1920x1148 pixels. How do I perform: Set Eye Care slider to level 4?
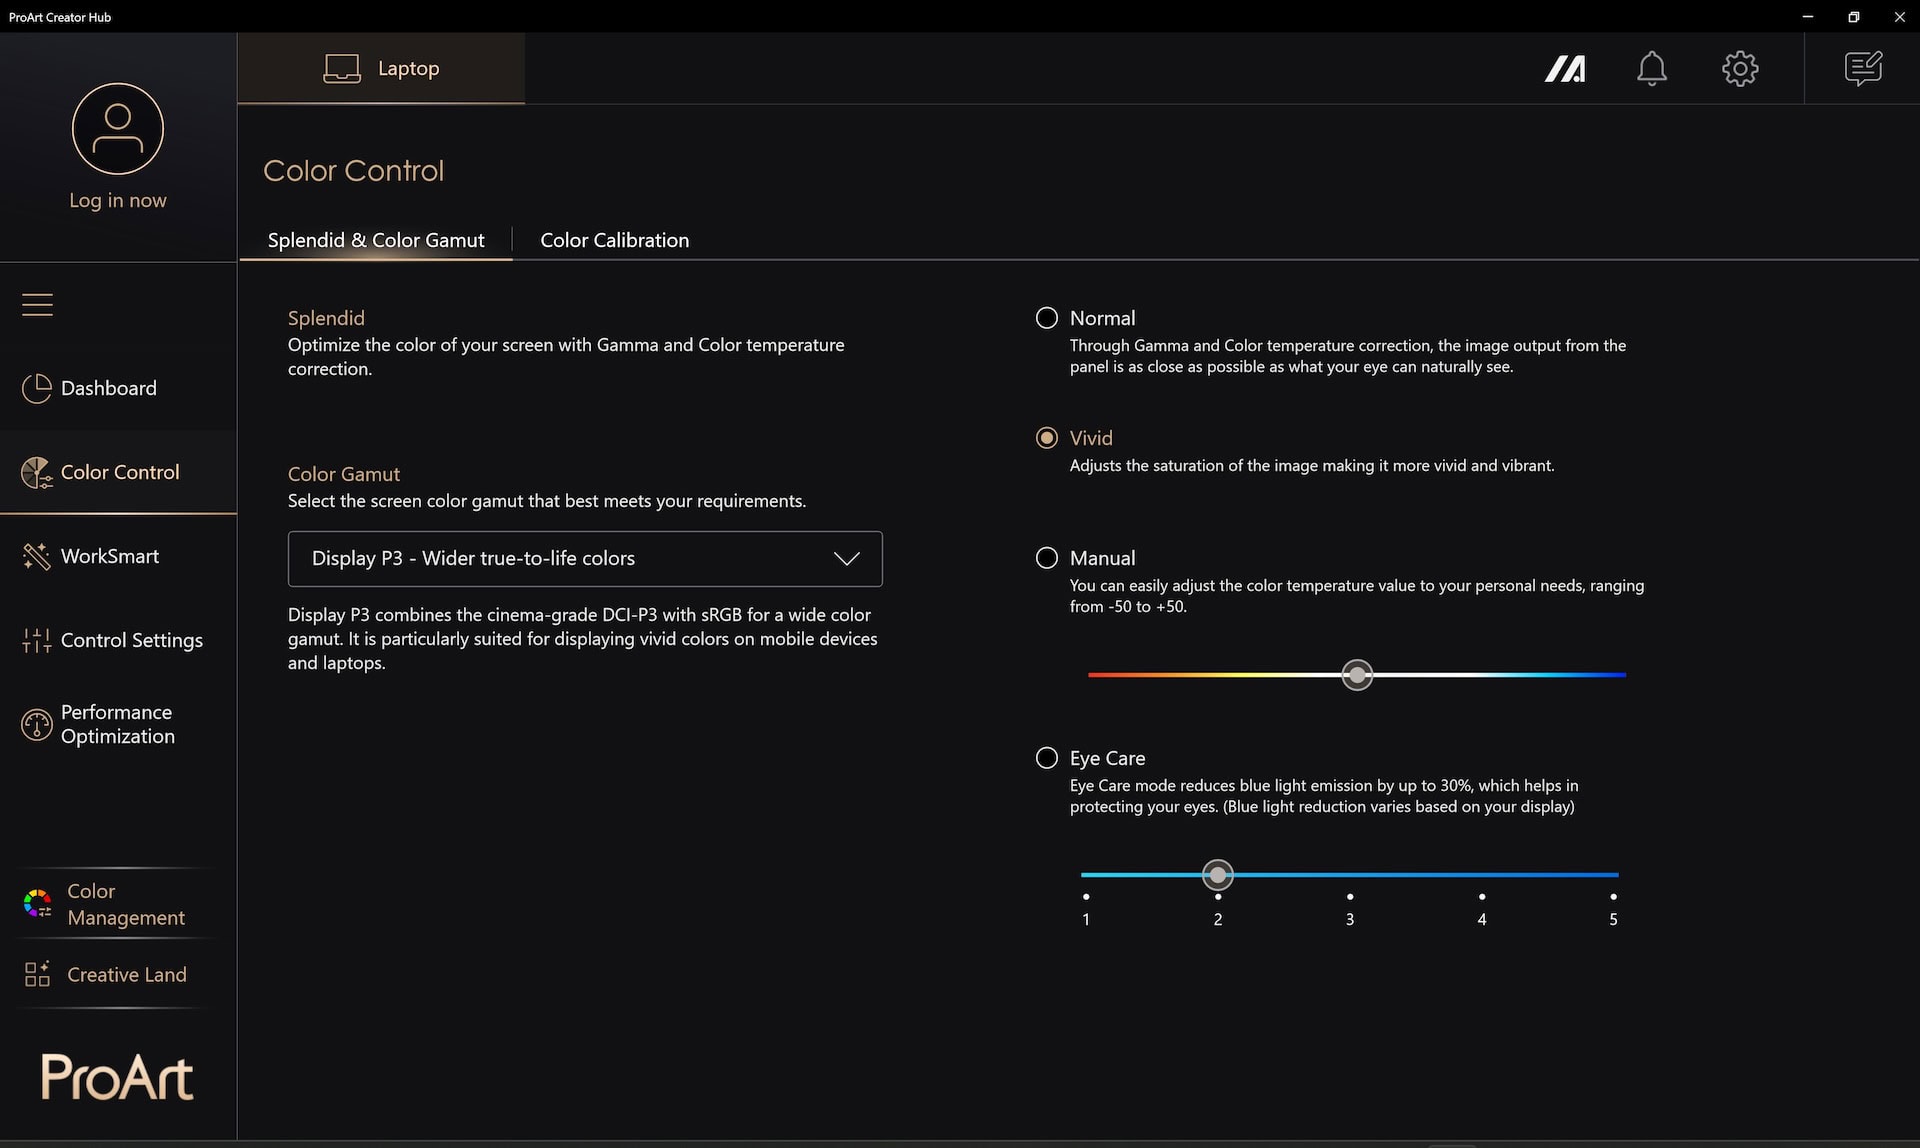click(1481, 875)
